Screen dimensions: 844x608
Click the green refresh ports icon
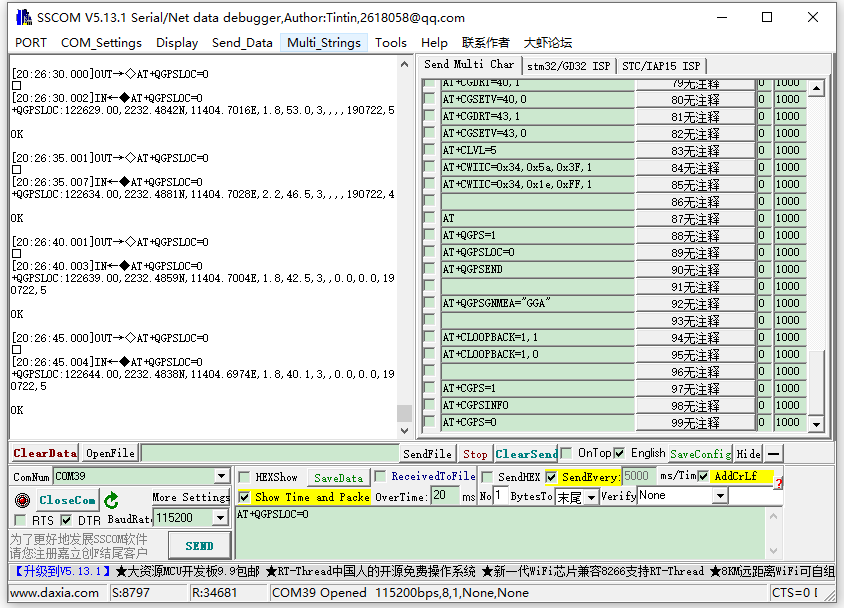pyautogui.click(x=111, y=500)
